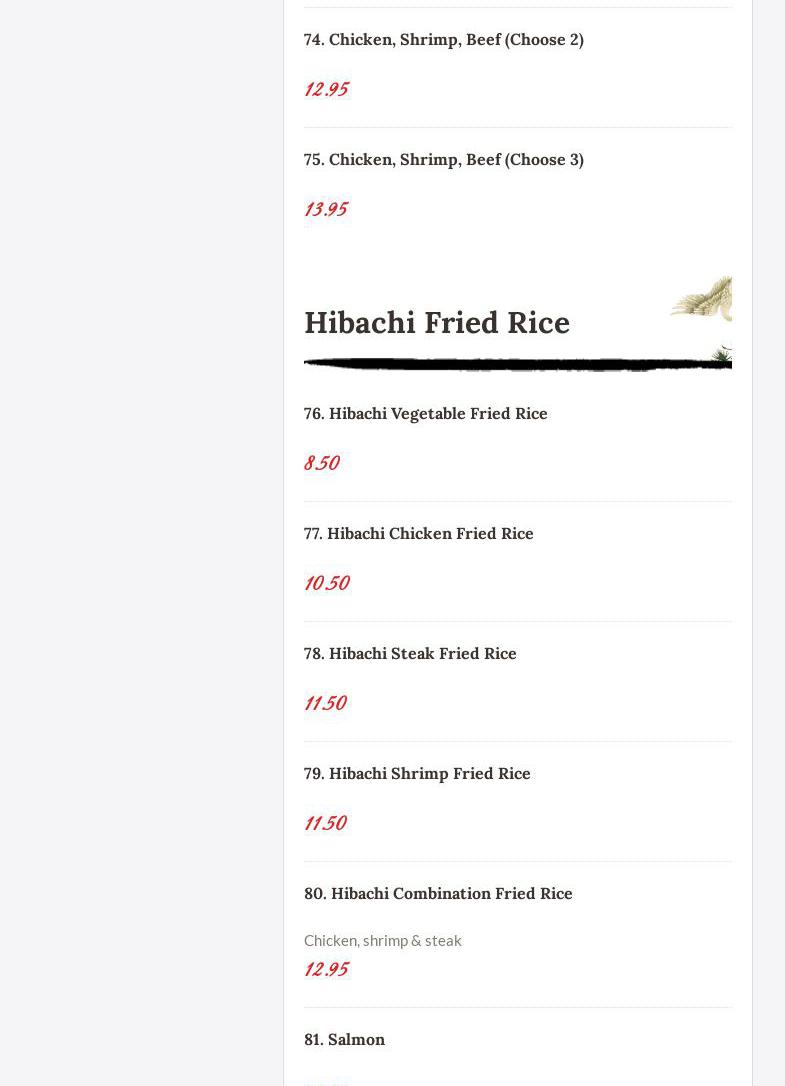Image resolution: width=785 pixels, height=1086 pixels.
Task: Open 78. Hibachi Steak Fried Rice
Action: (x=410, y=653)
